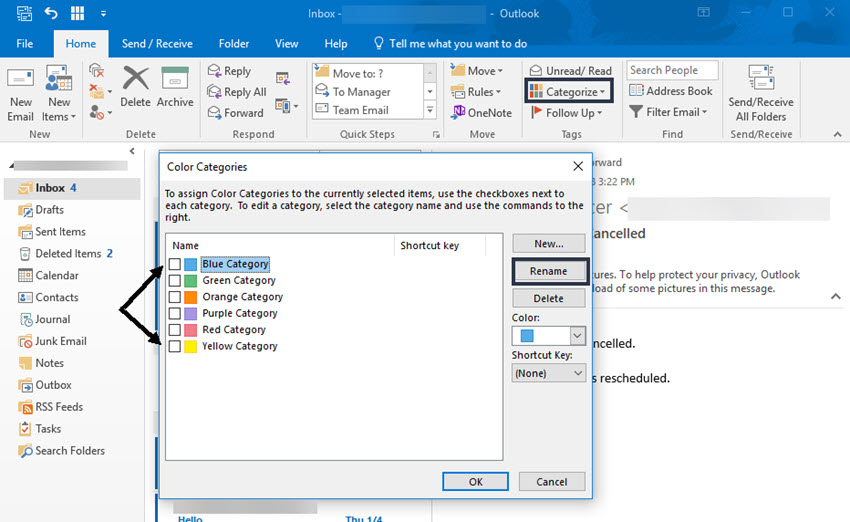Open the Address Book
Screen dimensions: 850x522
coord(670,91)
